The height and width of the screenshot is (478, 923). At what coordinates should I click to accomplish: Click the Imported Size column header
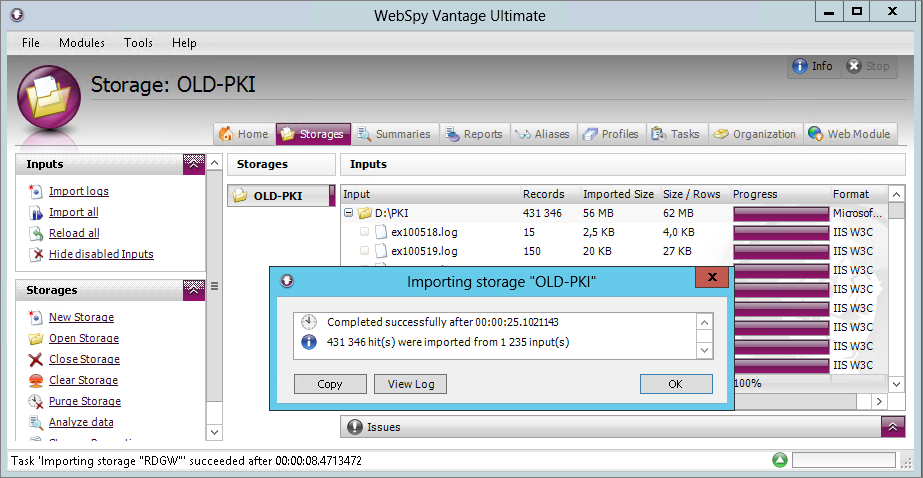(618, 194)
